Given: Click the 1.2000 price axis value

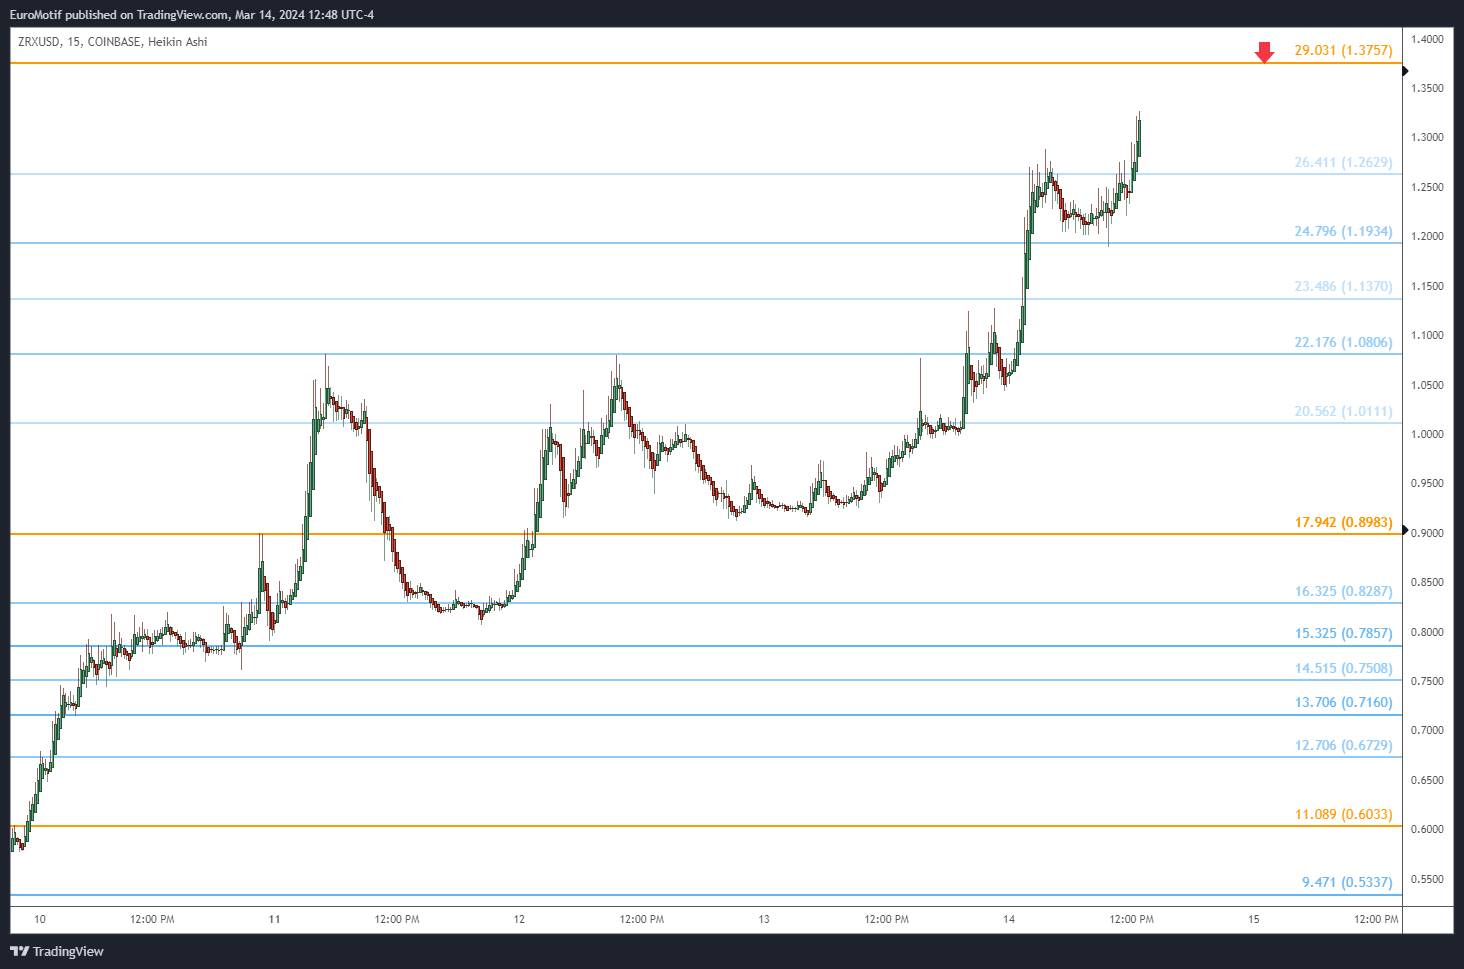Looking at the screenshot, I should 1427,237.
